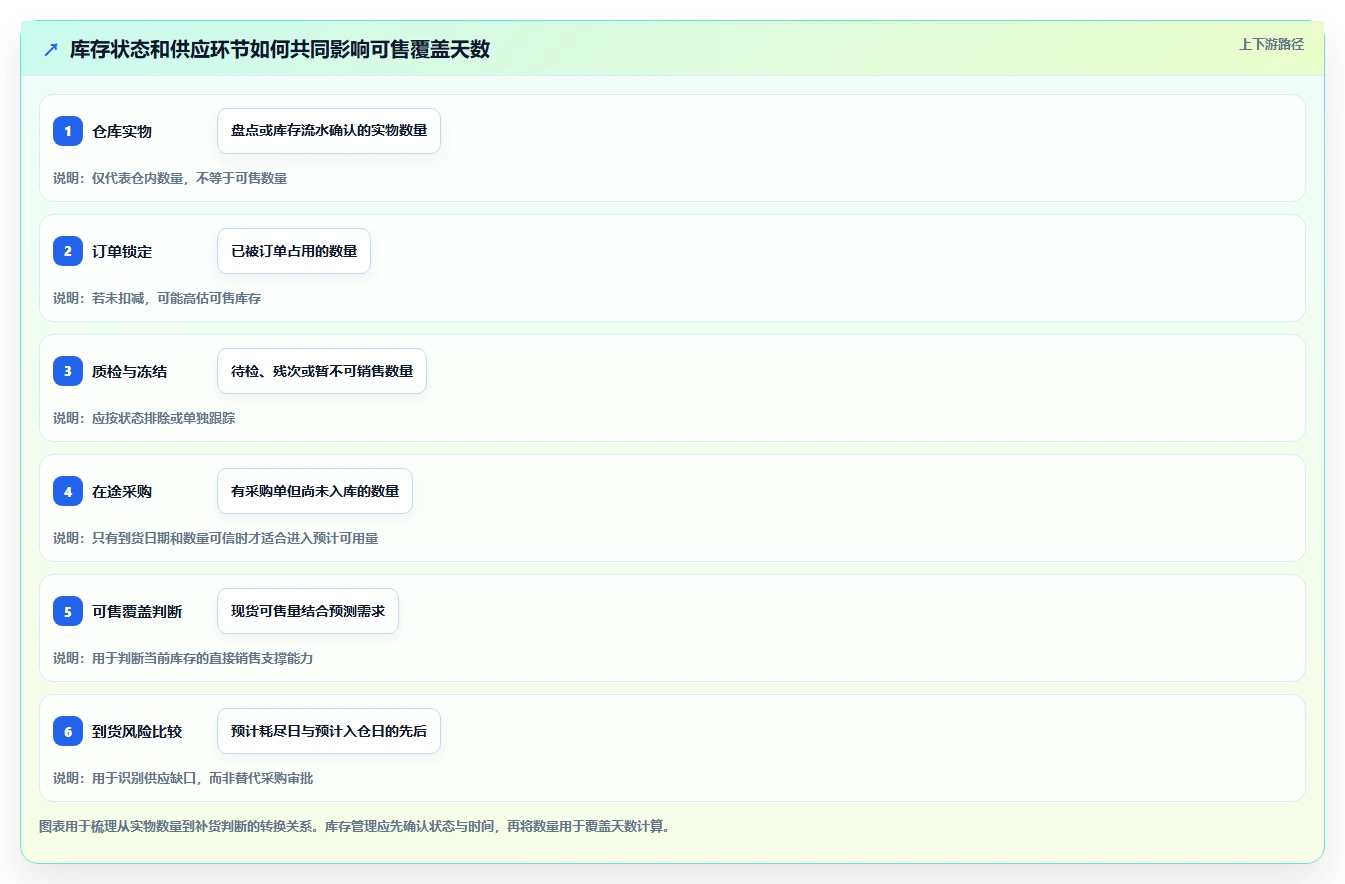Select the 已被订单占用的数量 chip
Image resolution: width=1345 pixels, height=884 pixels.
294,251
